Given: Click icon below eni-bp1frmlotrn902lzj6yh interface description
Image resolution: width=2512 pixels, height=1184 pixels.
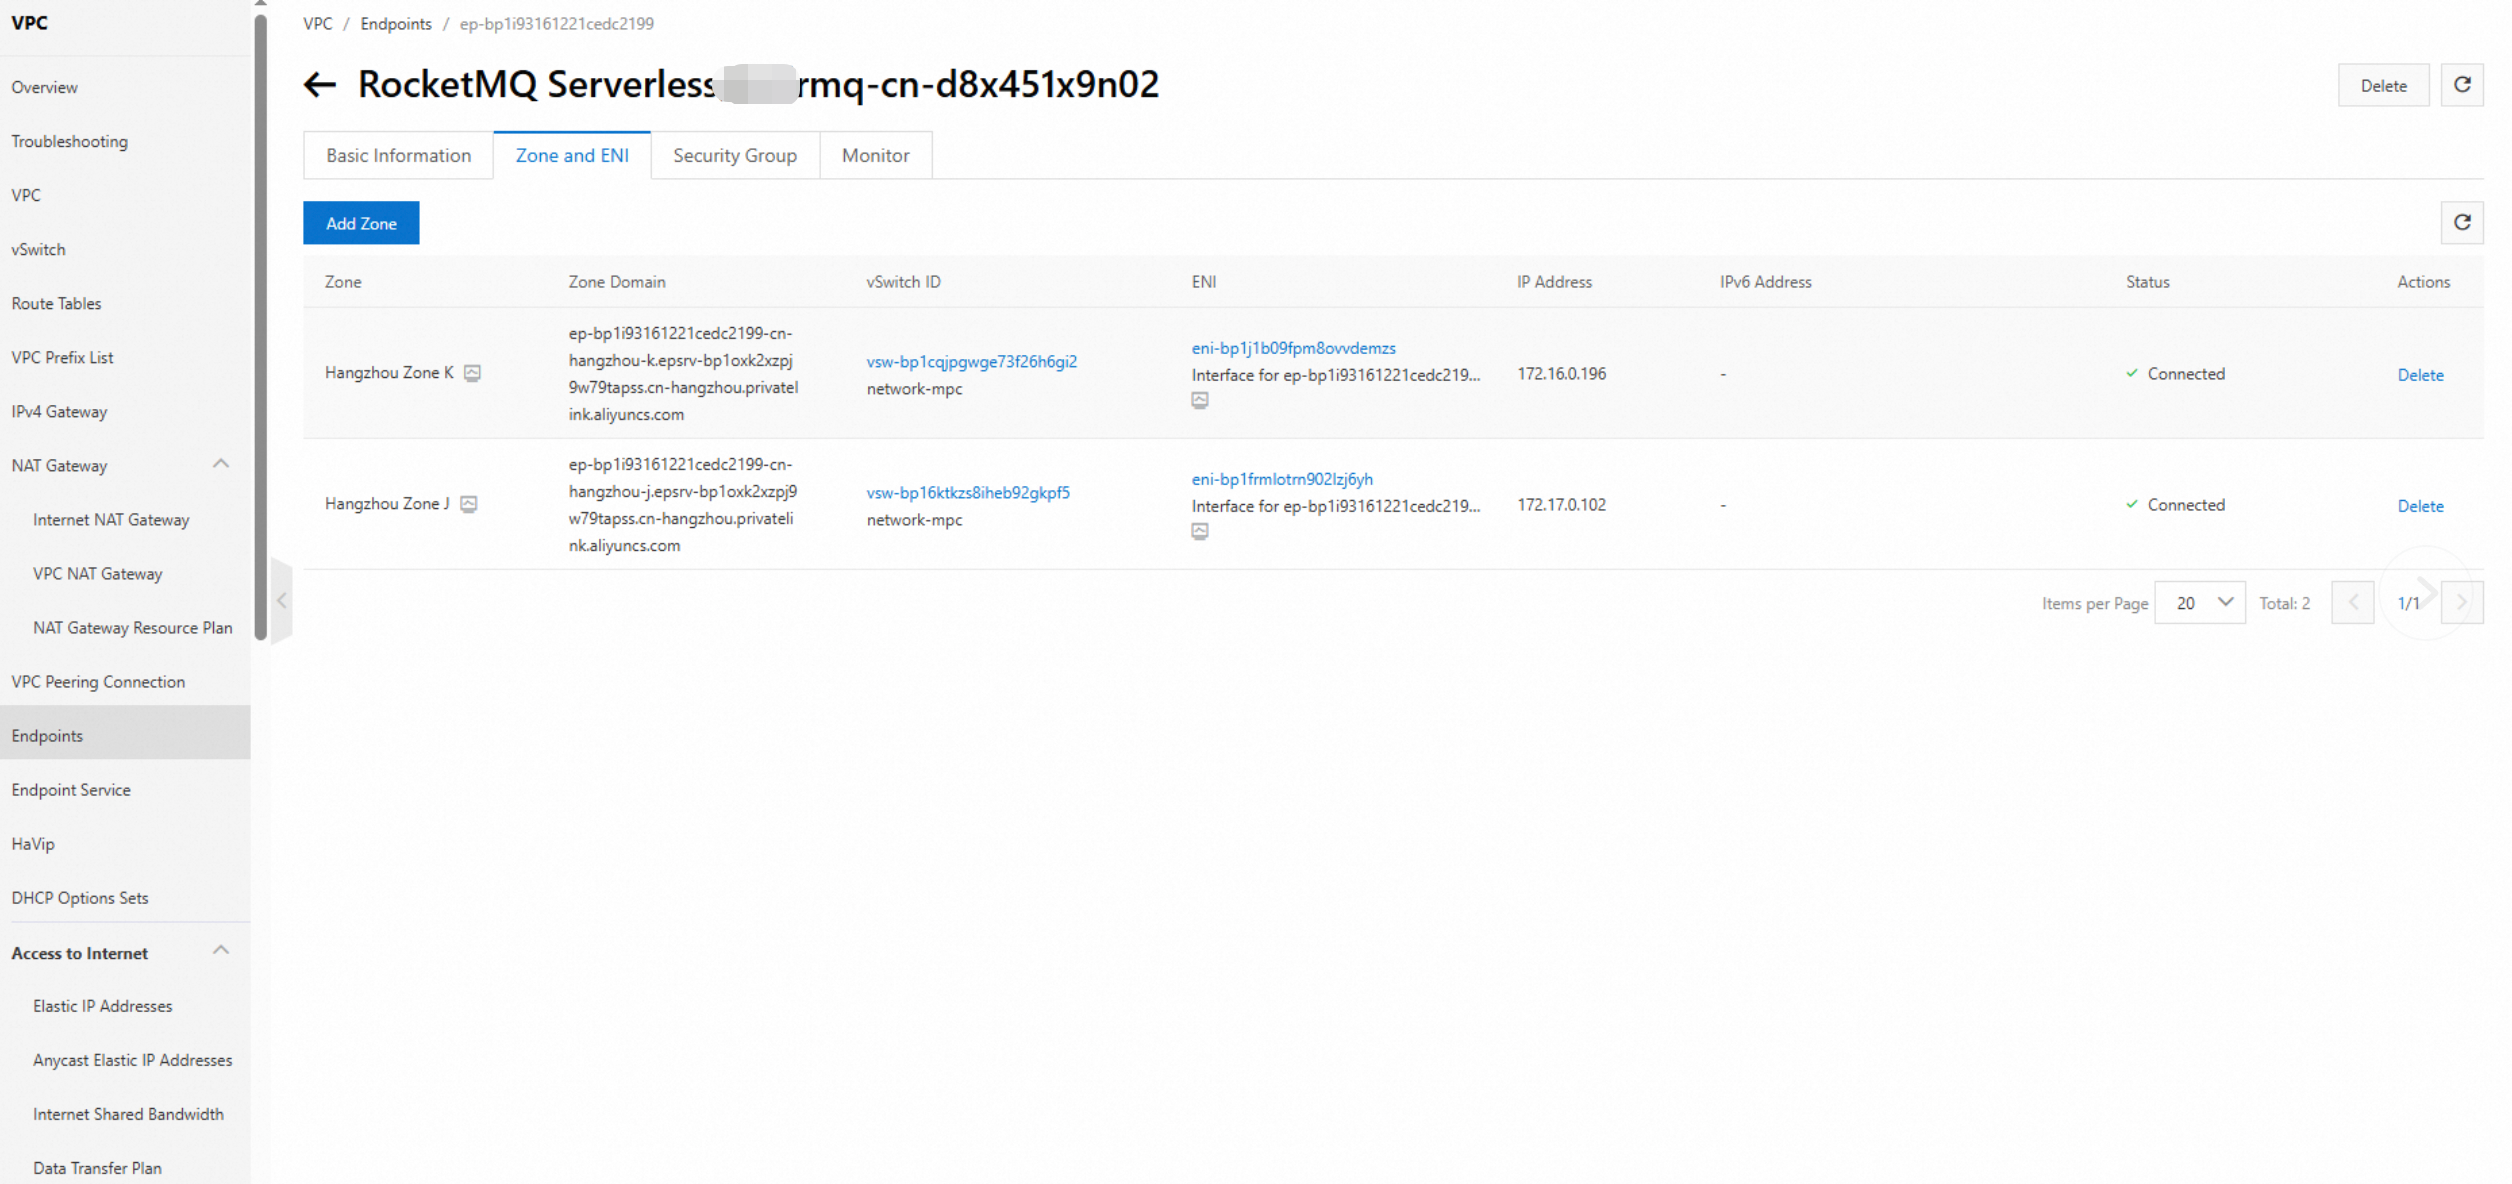Looking at the screenshot, I should [x=1199, y=531].
